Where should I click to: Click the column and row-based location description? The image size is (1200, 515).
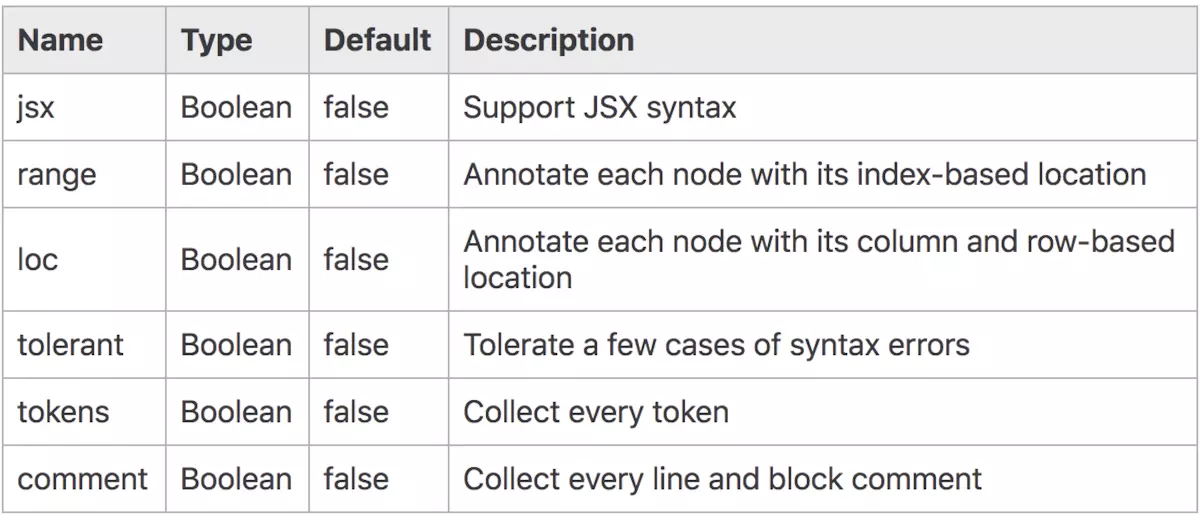(819, 259)
